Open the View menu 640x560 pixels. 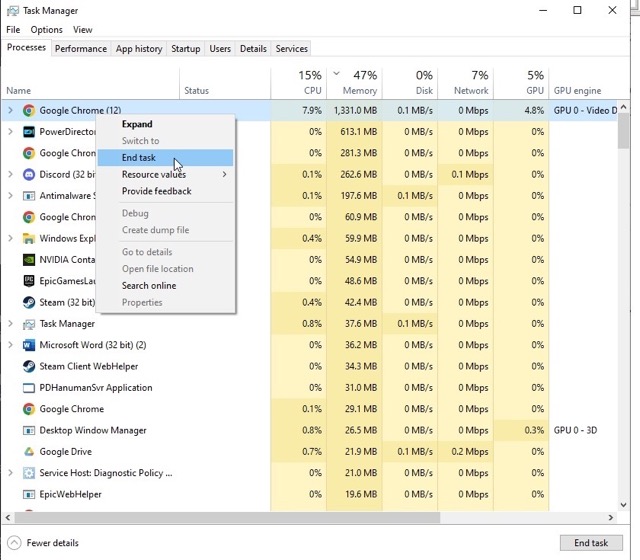coord(82,30)
